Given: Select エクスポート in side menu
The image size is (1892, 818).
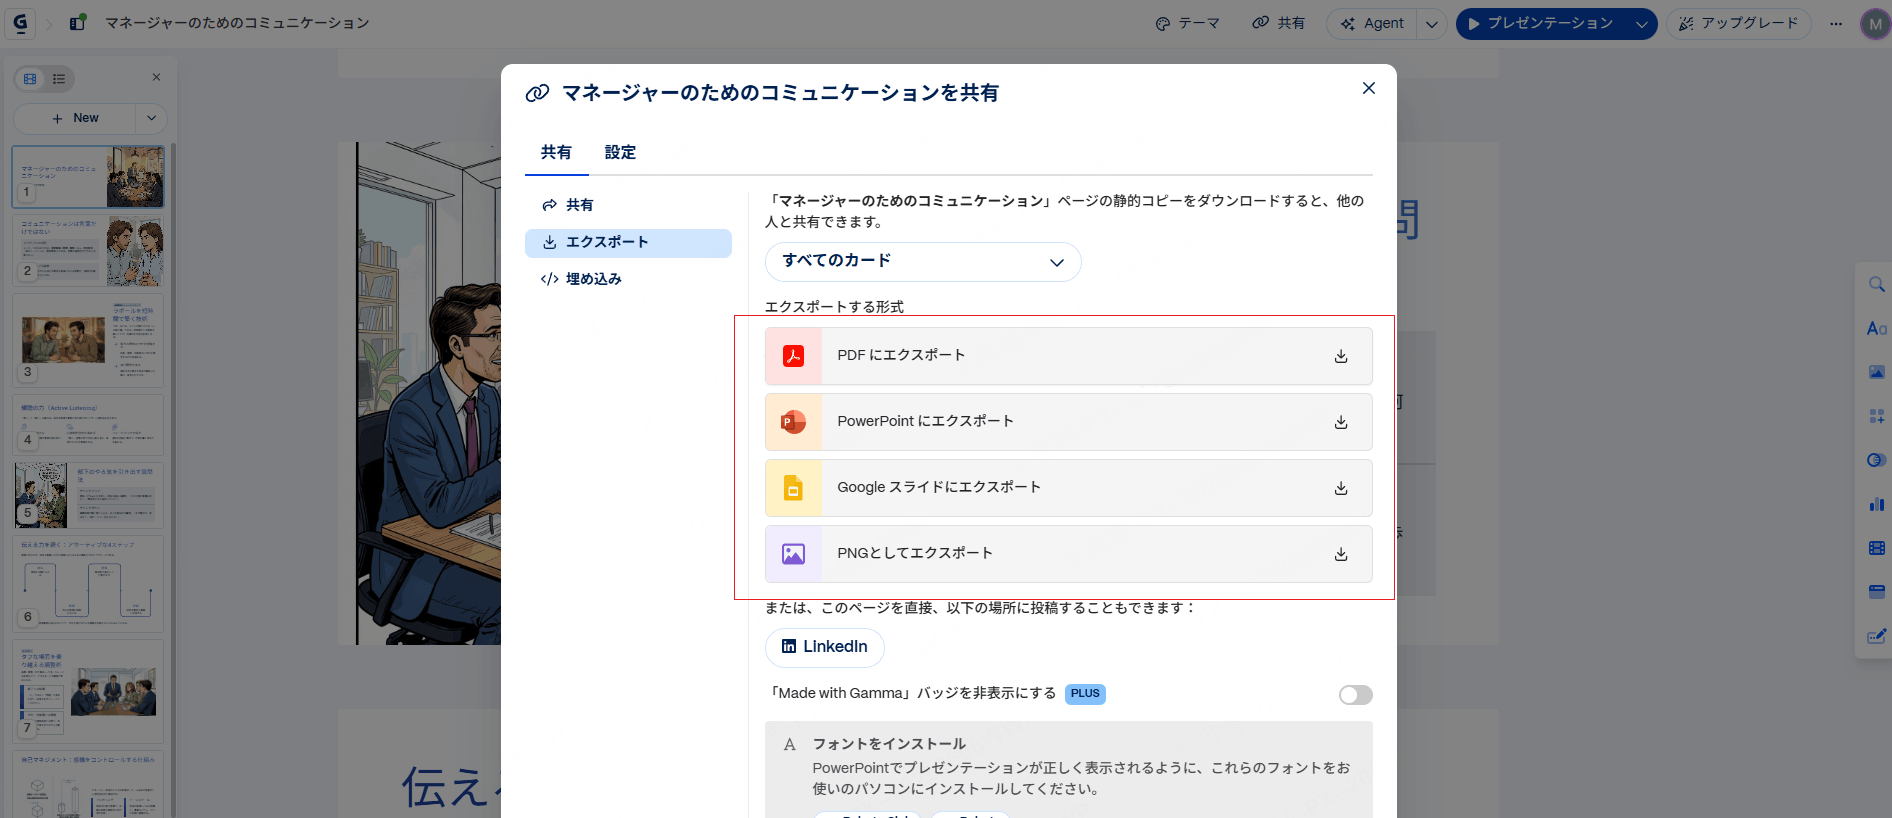Looking at the screenshot, I should pyautogui.click(x=628, y=243).
